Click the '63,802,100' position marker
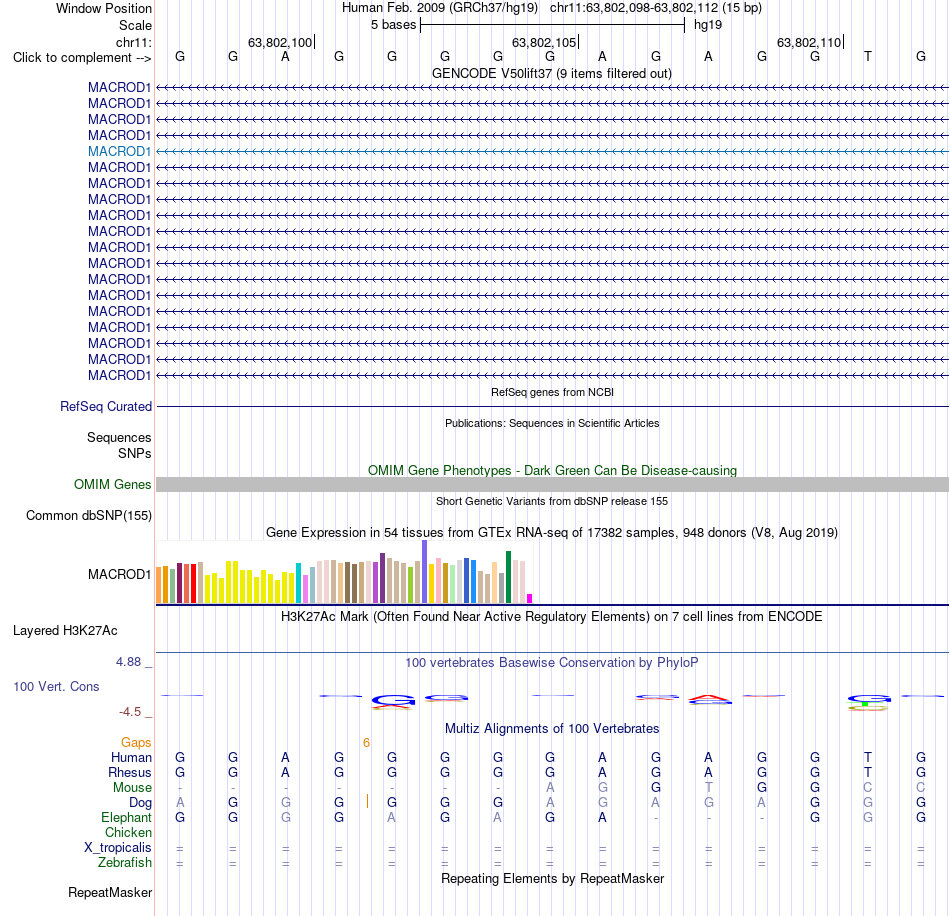 [x=281, y=43]
